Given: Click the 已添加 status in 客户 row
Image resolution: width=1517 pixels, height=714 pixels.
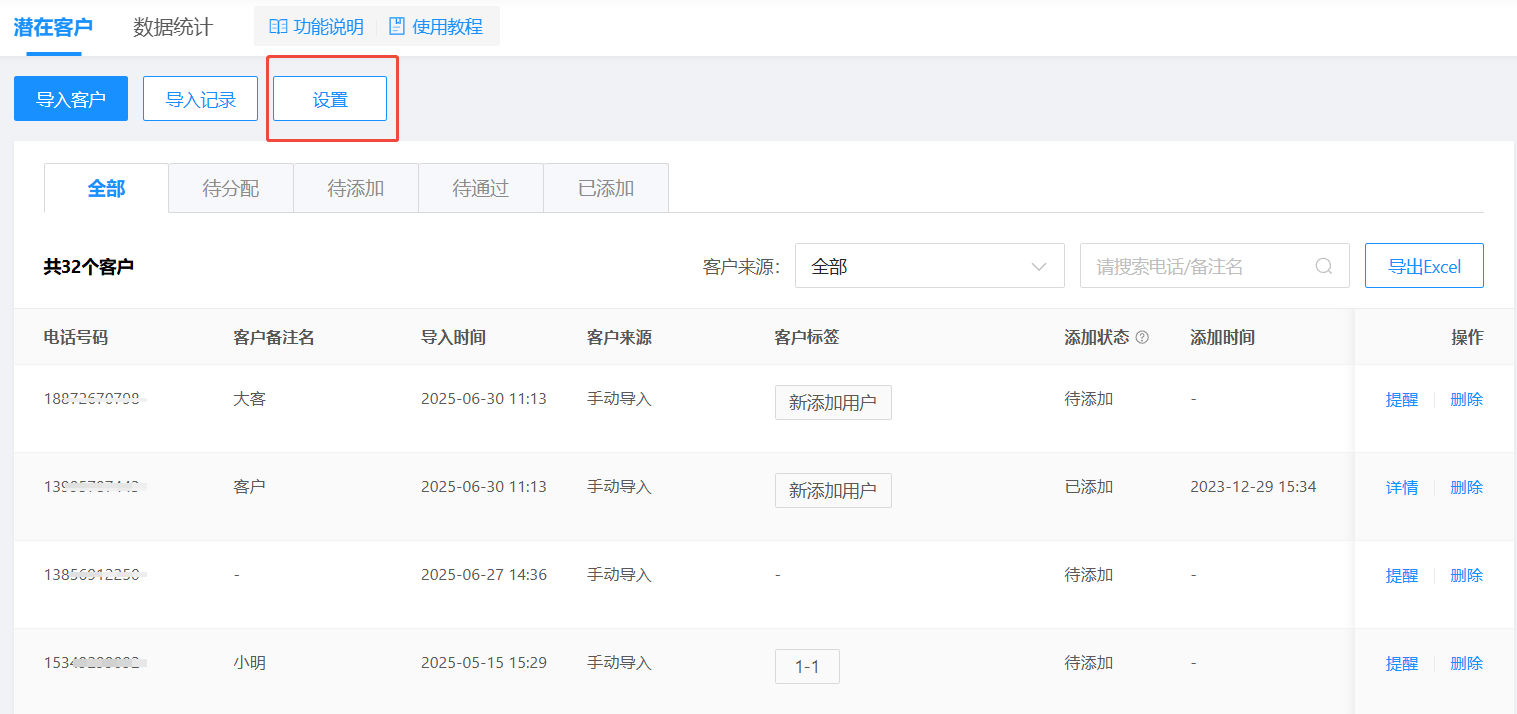Looking at the screenshot, I should click(1089, 487).
